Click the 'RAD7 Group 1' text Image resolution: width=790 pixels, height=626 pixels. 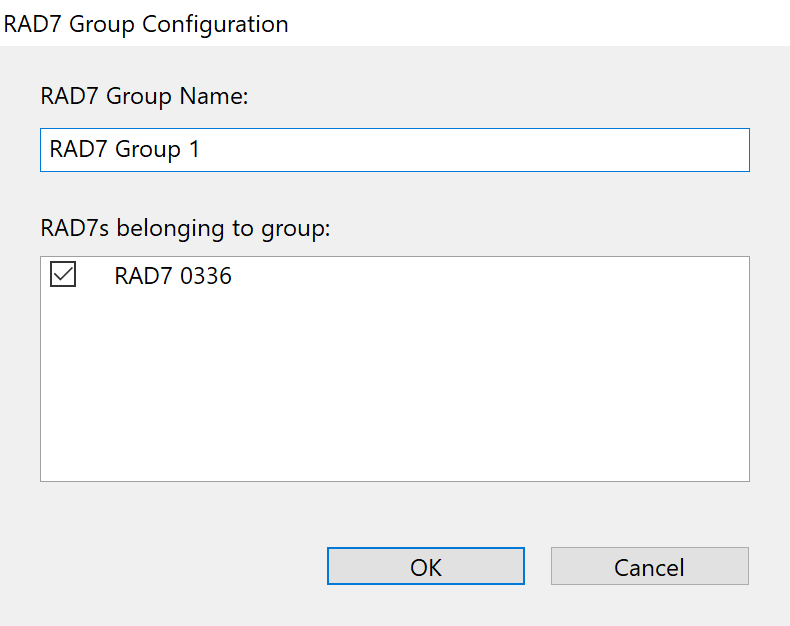click(124, 150)
